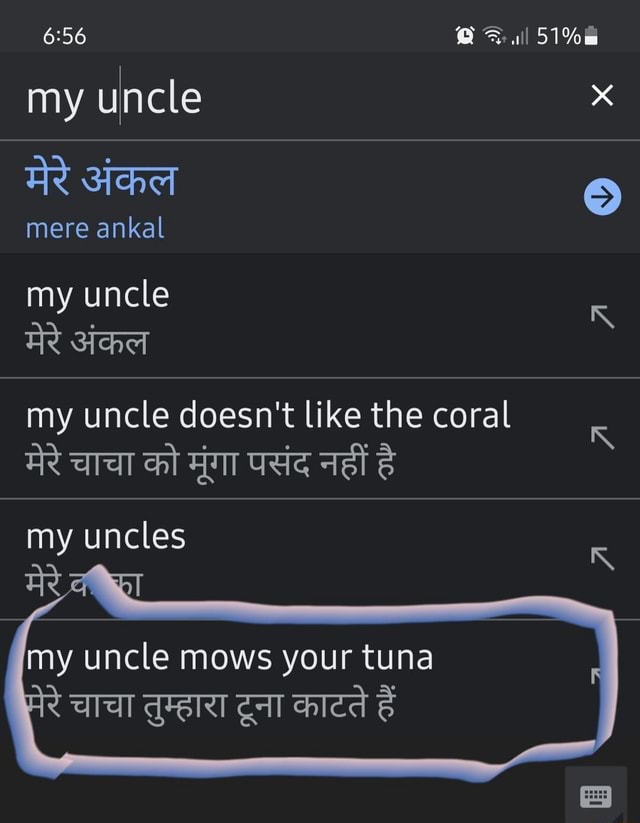Select the 'my uncles' suggestion row

point(108,538)
